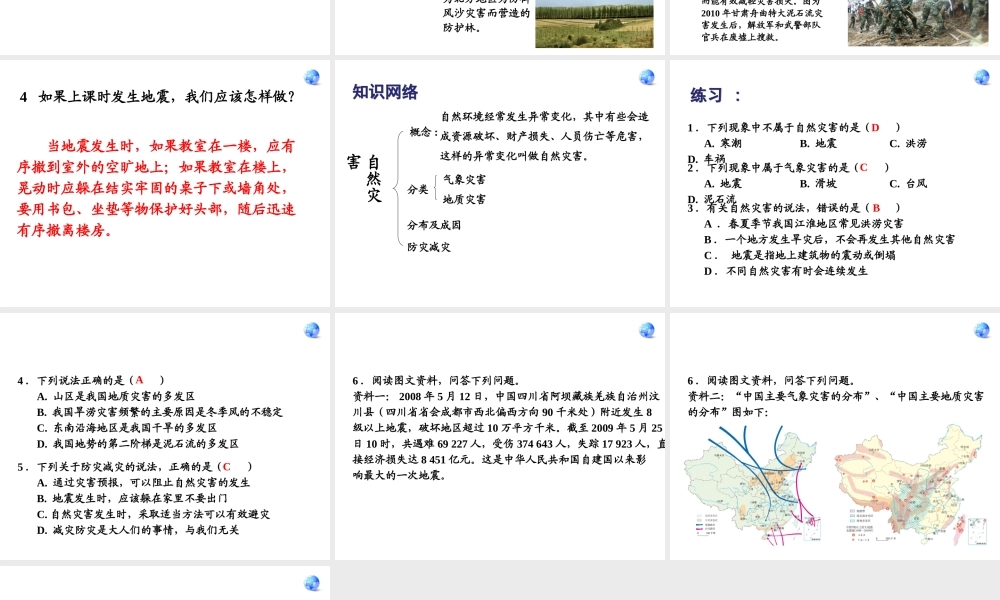
Task: Select the 气象灾害 branch text
Action: coord(464,179)
